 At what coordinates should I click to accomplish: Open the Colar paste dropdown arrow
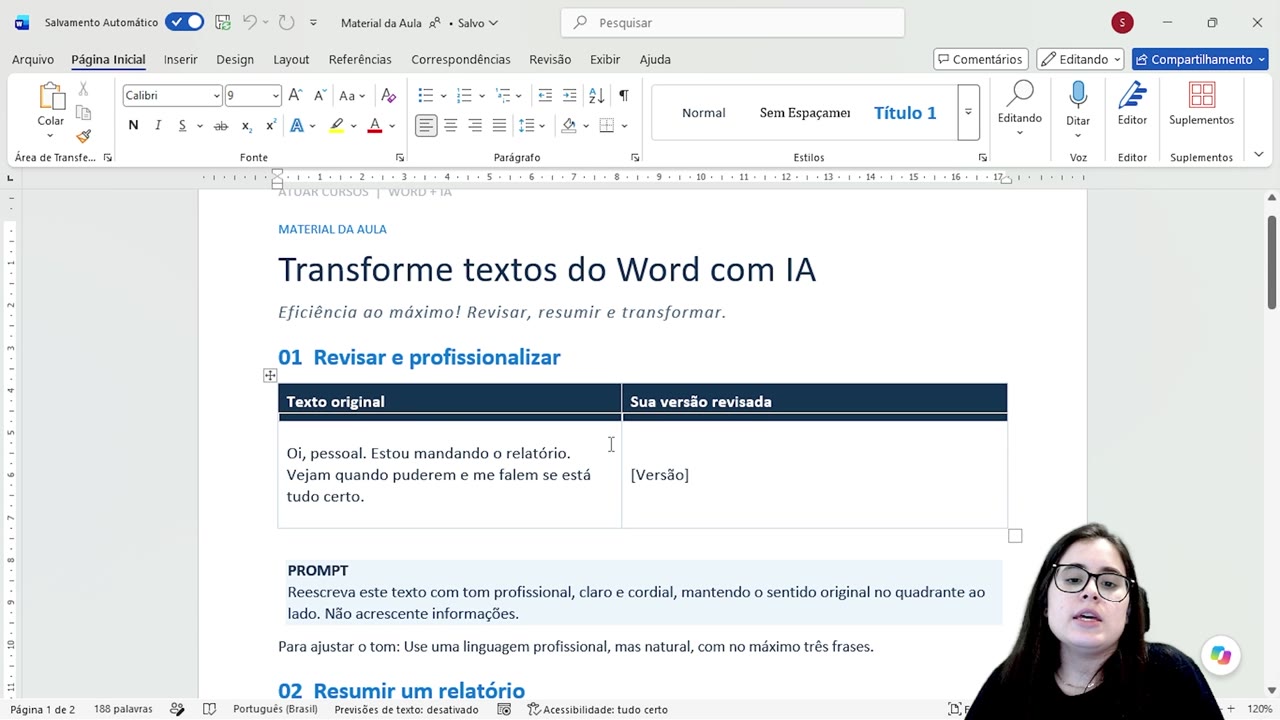[x=51, y=135]
